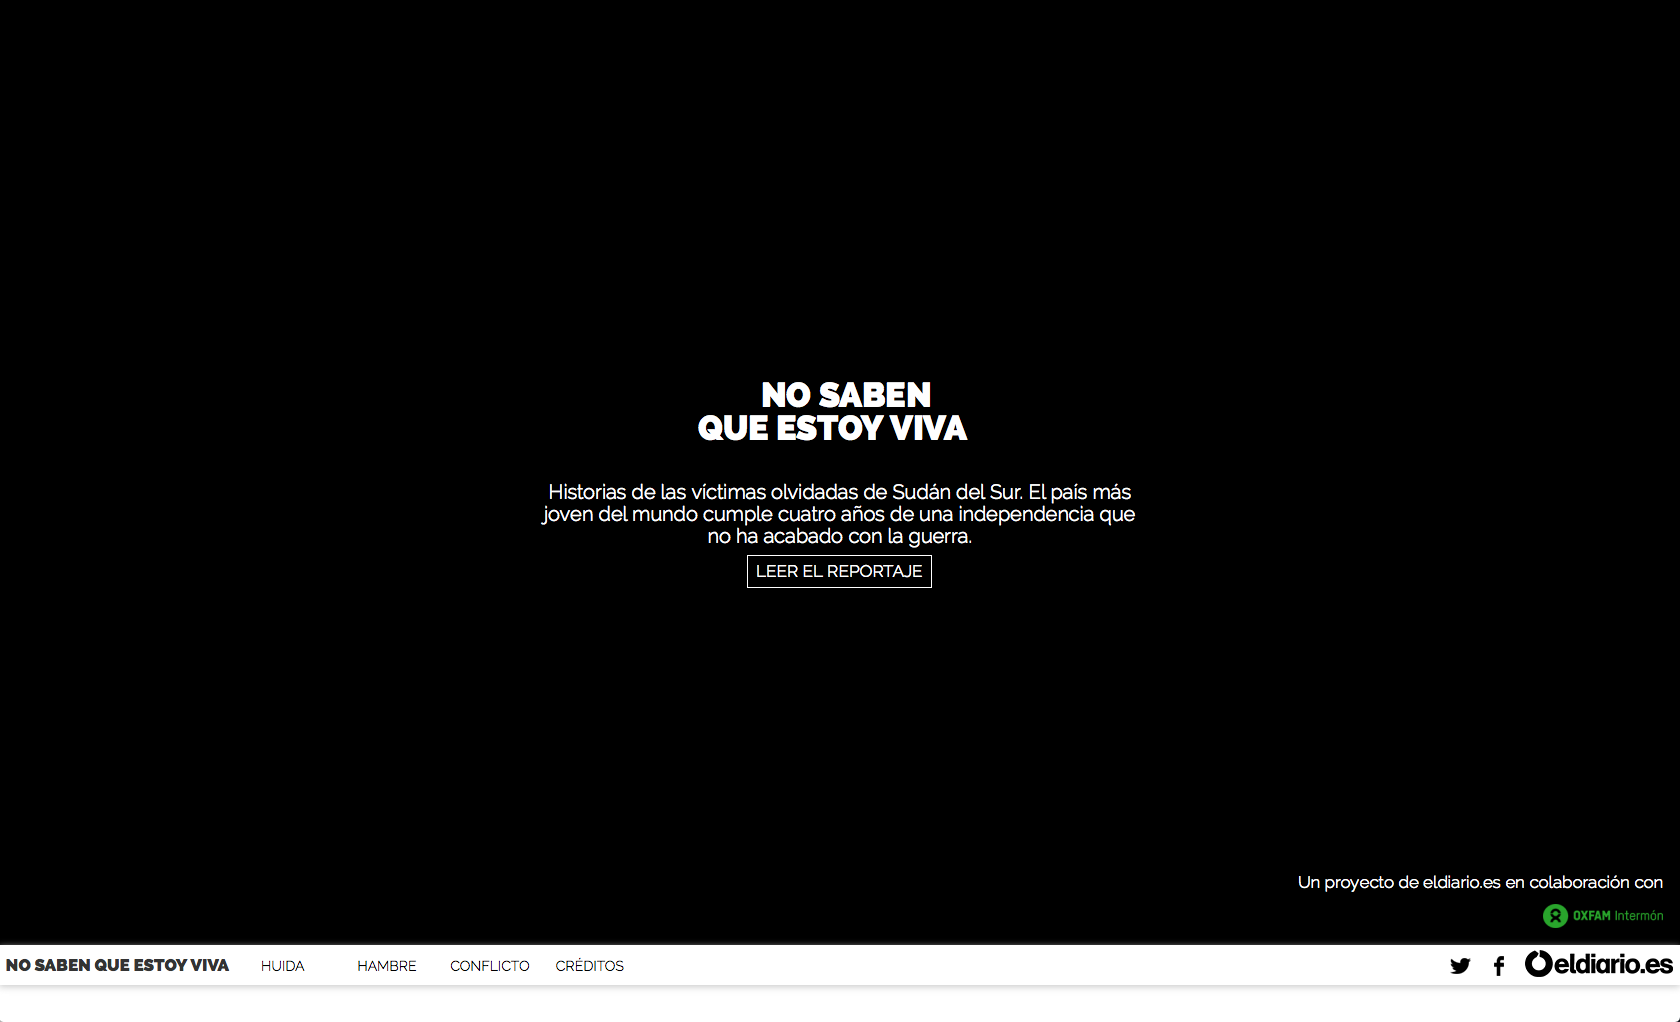Jump to the CONFLICTO section
The width and height of the screenshot is (1680, 1022).
click(x=490, y=966)
